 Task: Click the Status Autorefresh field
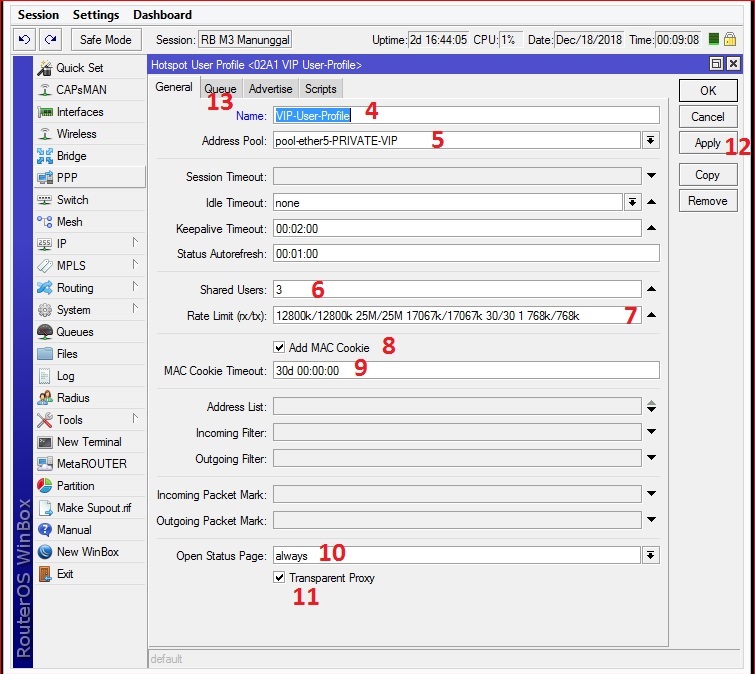coord(466,254)
